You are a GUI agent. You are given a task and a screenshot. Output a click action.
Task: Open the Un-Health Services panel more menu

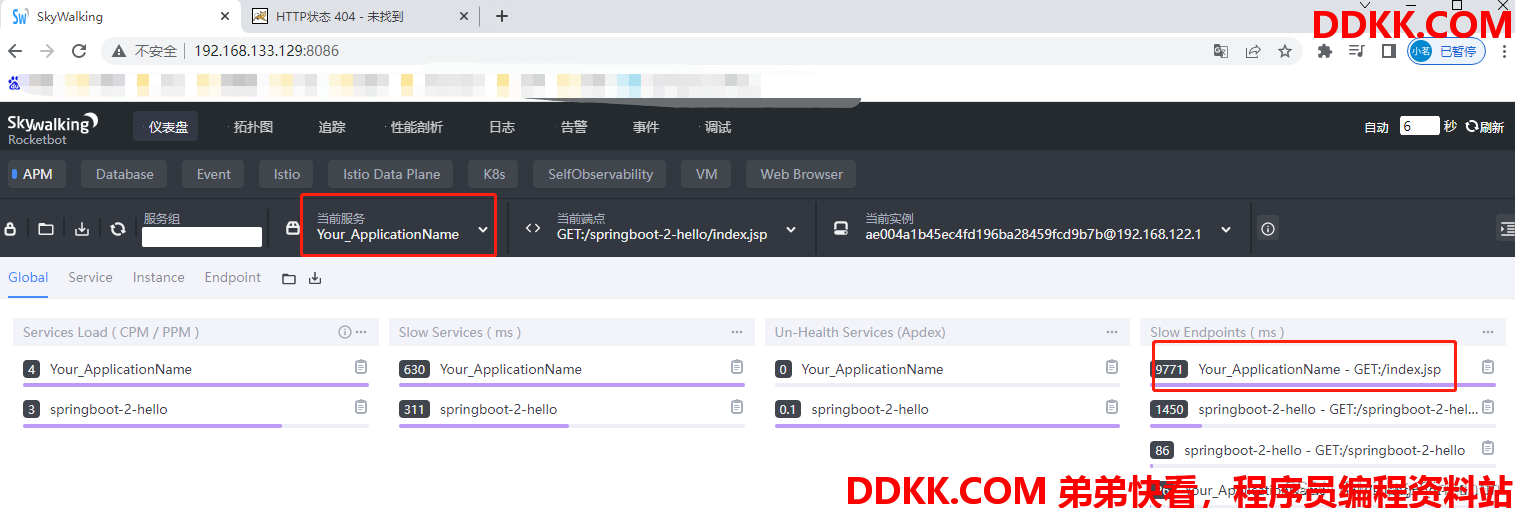coord(1112,332)
